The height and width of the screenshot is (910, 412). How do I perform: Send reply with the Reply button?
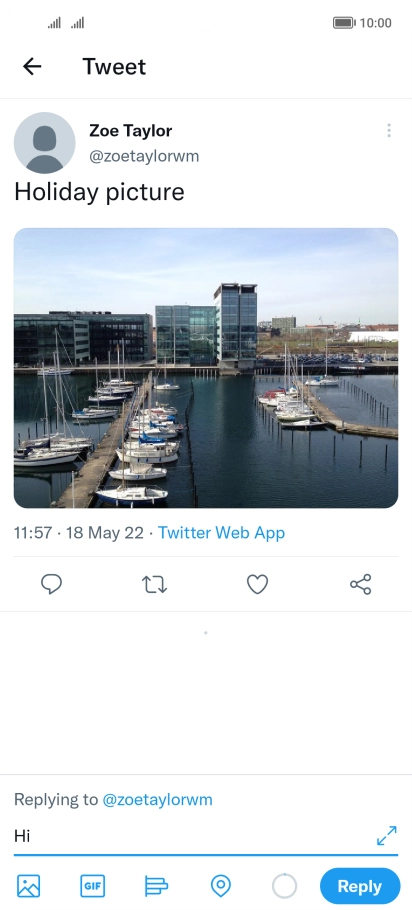(360, 886)
